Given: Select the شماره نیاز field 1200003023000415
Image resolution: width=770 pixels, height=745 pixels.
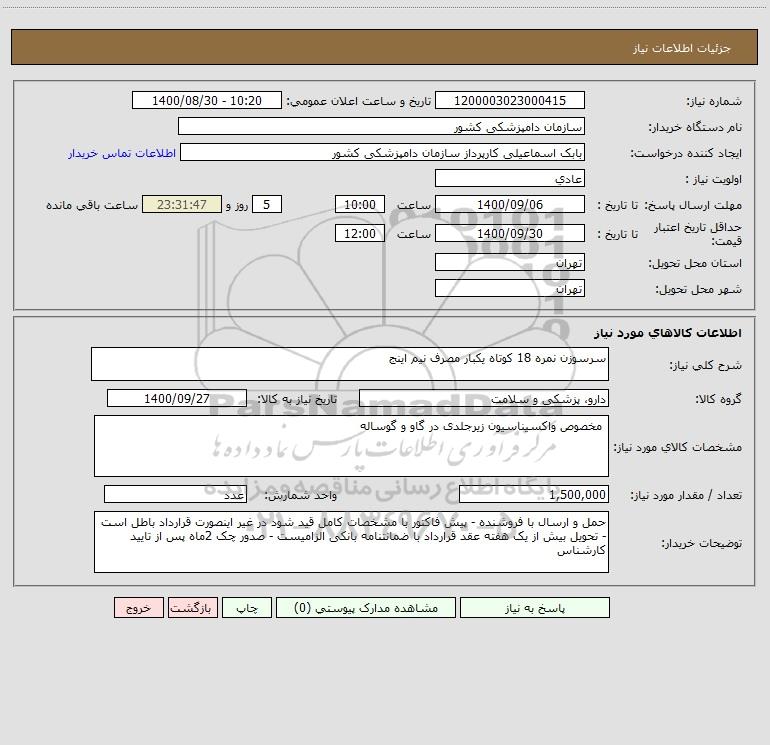Looking at the screenshot, I should pyautogui.click(x=510, y=100).
